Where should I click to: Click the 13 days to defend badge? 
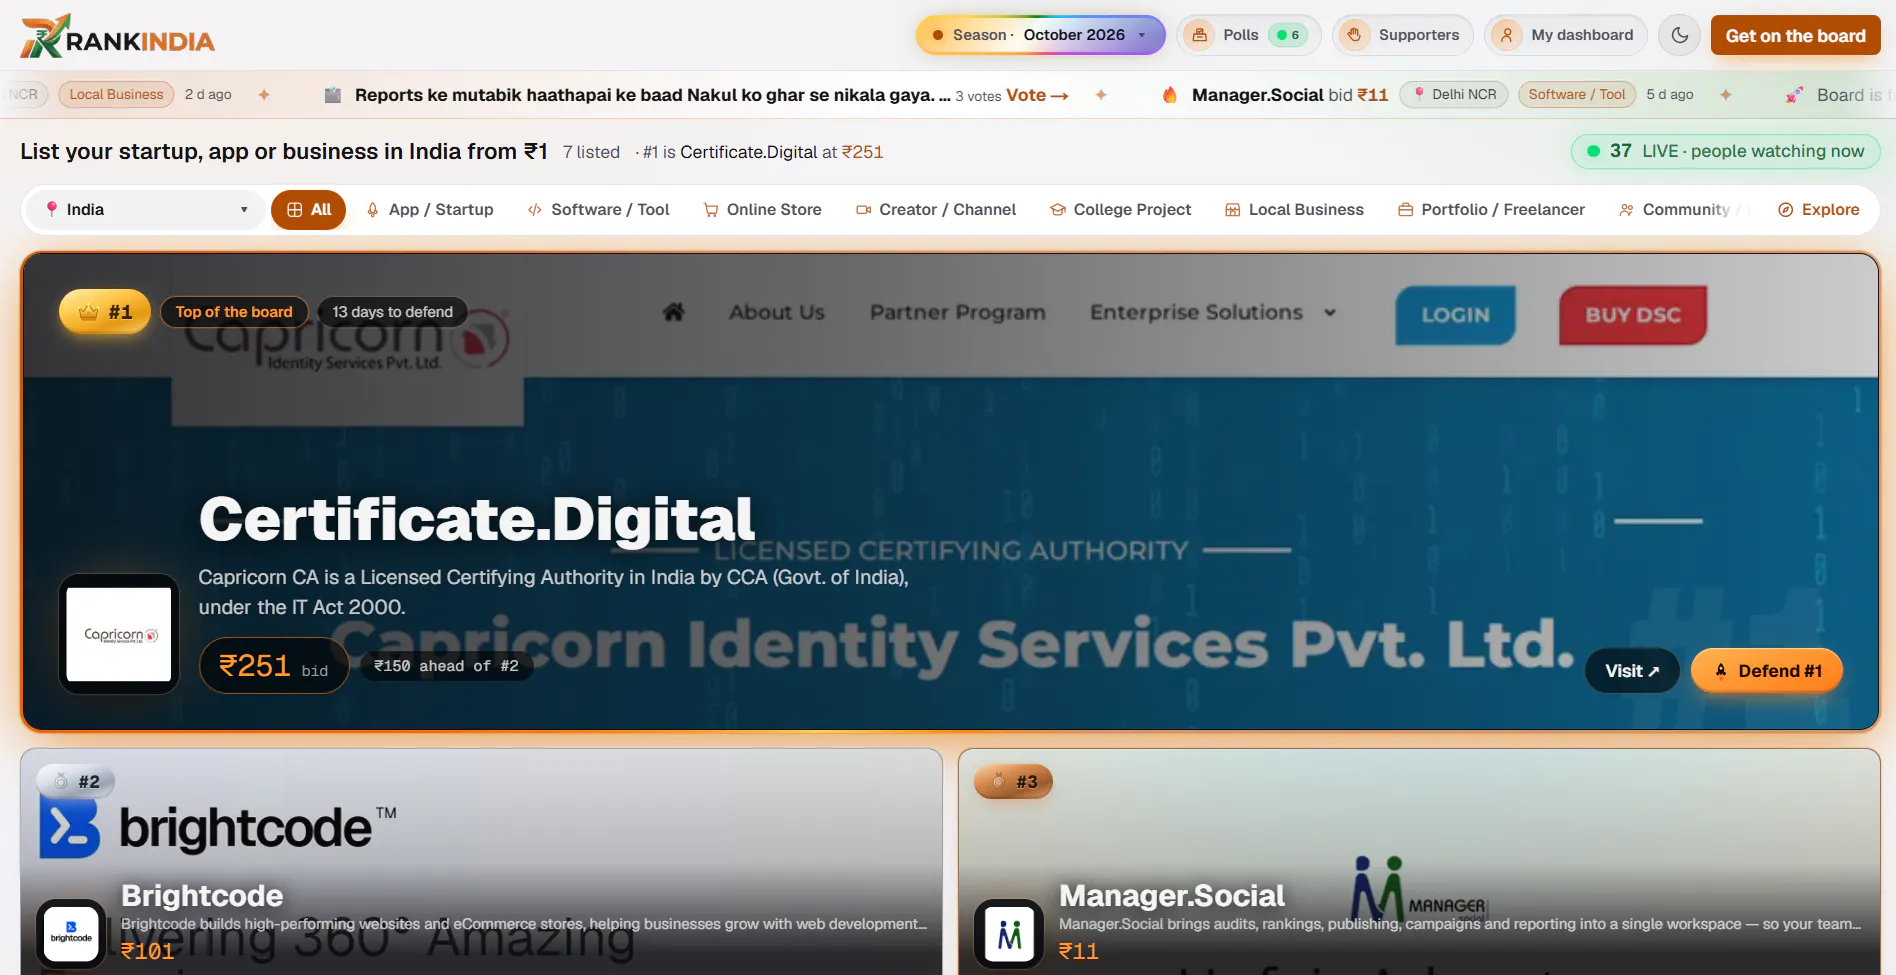(x=392, y=312)
